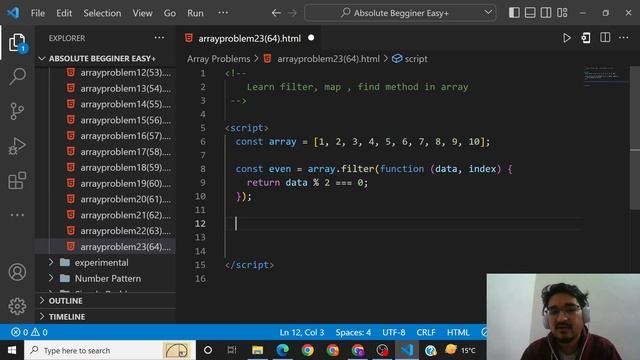Change language mode HTML status item
Image resolution: width=640 pixels, height=360 pixels.
(x=458, y=332)
